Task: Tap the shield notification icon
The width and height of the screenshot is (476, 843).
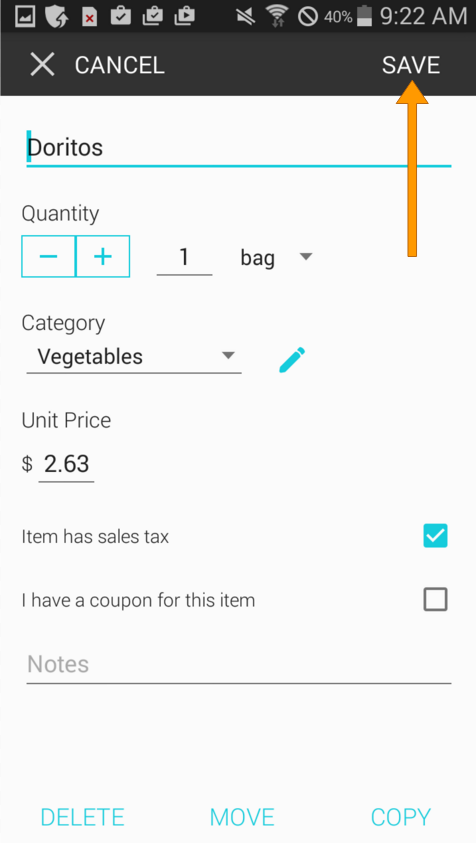Action: click(x=56, y=17)
